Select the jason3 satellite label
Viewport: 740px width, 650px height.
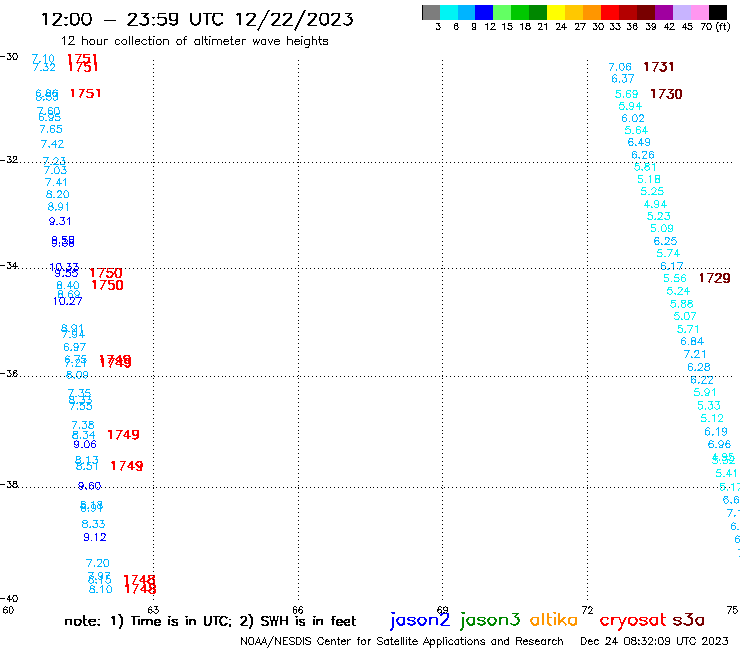[490, 620]
